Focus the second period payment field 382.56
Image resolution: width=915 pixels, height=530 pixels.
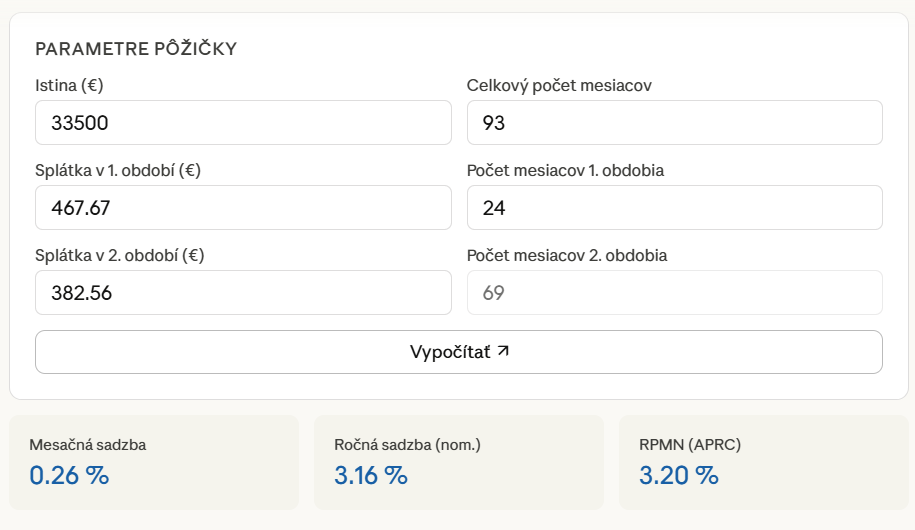(x=243, y=292)
